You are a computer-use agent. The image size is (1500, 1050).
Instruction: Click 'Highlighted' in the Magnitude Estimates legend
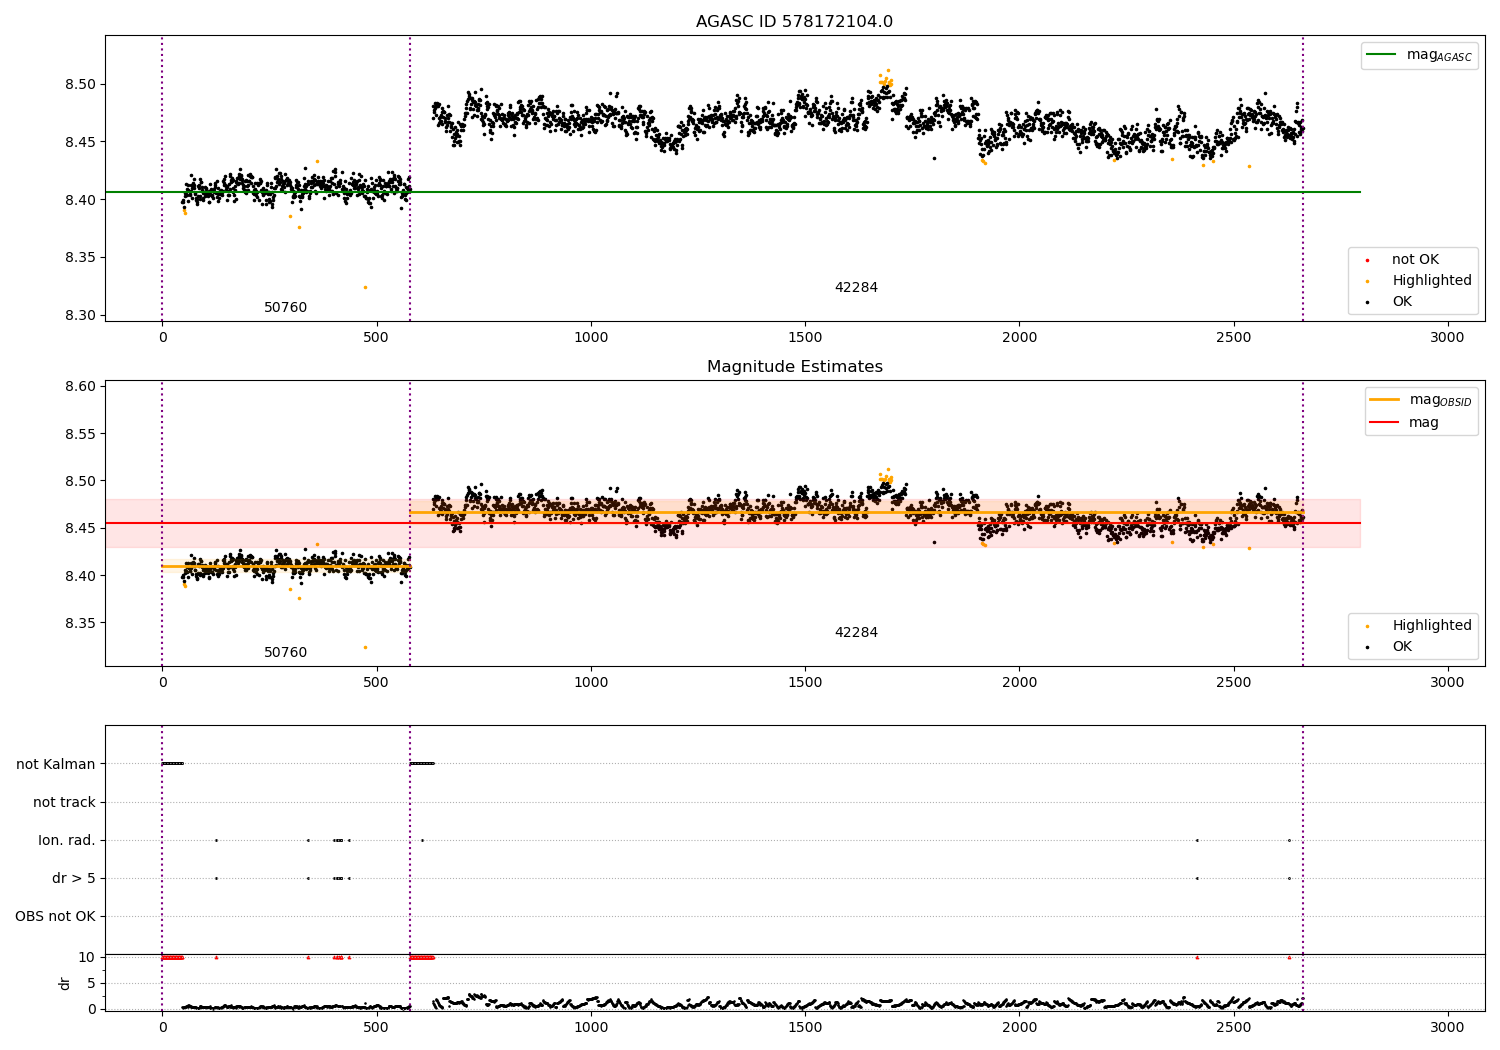[1431, 626]
